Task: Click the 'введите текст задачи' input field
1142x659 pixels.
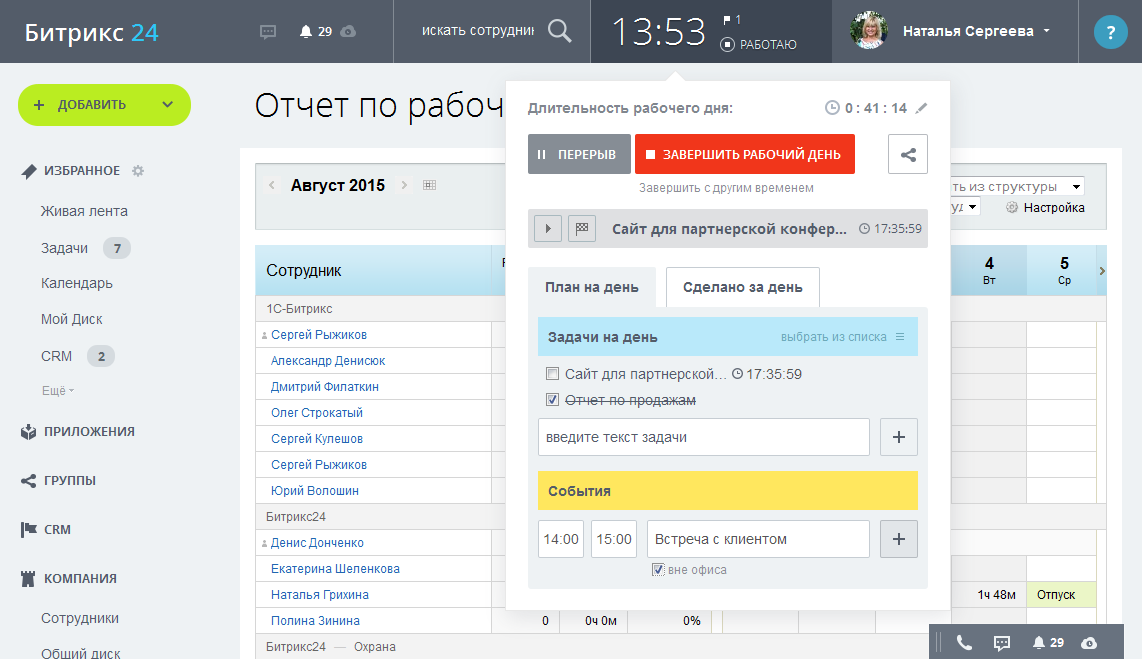Action: tap(703, 437)
